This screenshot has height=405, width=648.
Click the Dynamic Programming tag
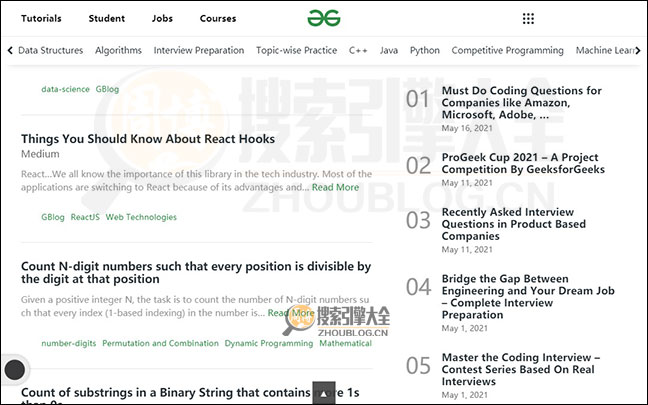tap(269, 343)
